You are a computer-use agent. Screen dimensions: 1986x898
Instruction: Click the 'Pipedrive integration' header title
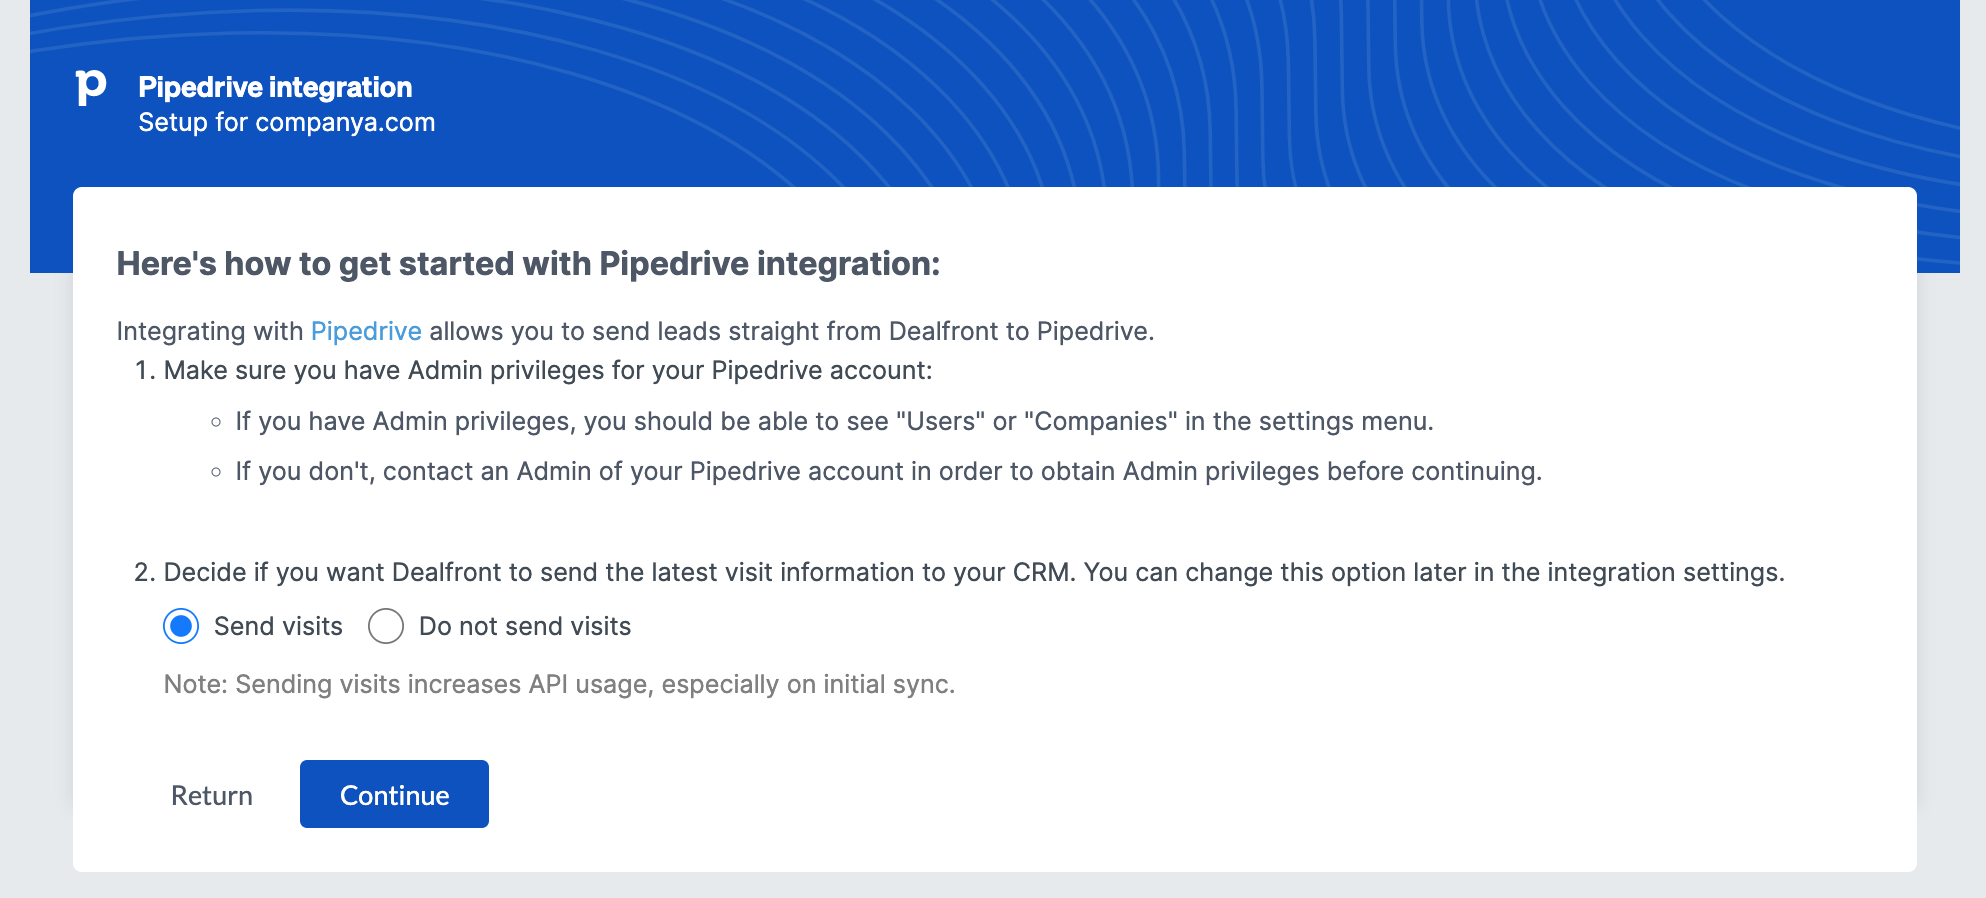click(275, 87)
